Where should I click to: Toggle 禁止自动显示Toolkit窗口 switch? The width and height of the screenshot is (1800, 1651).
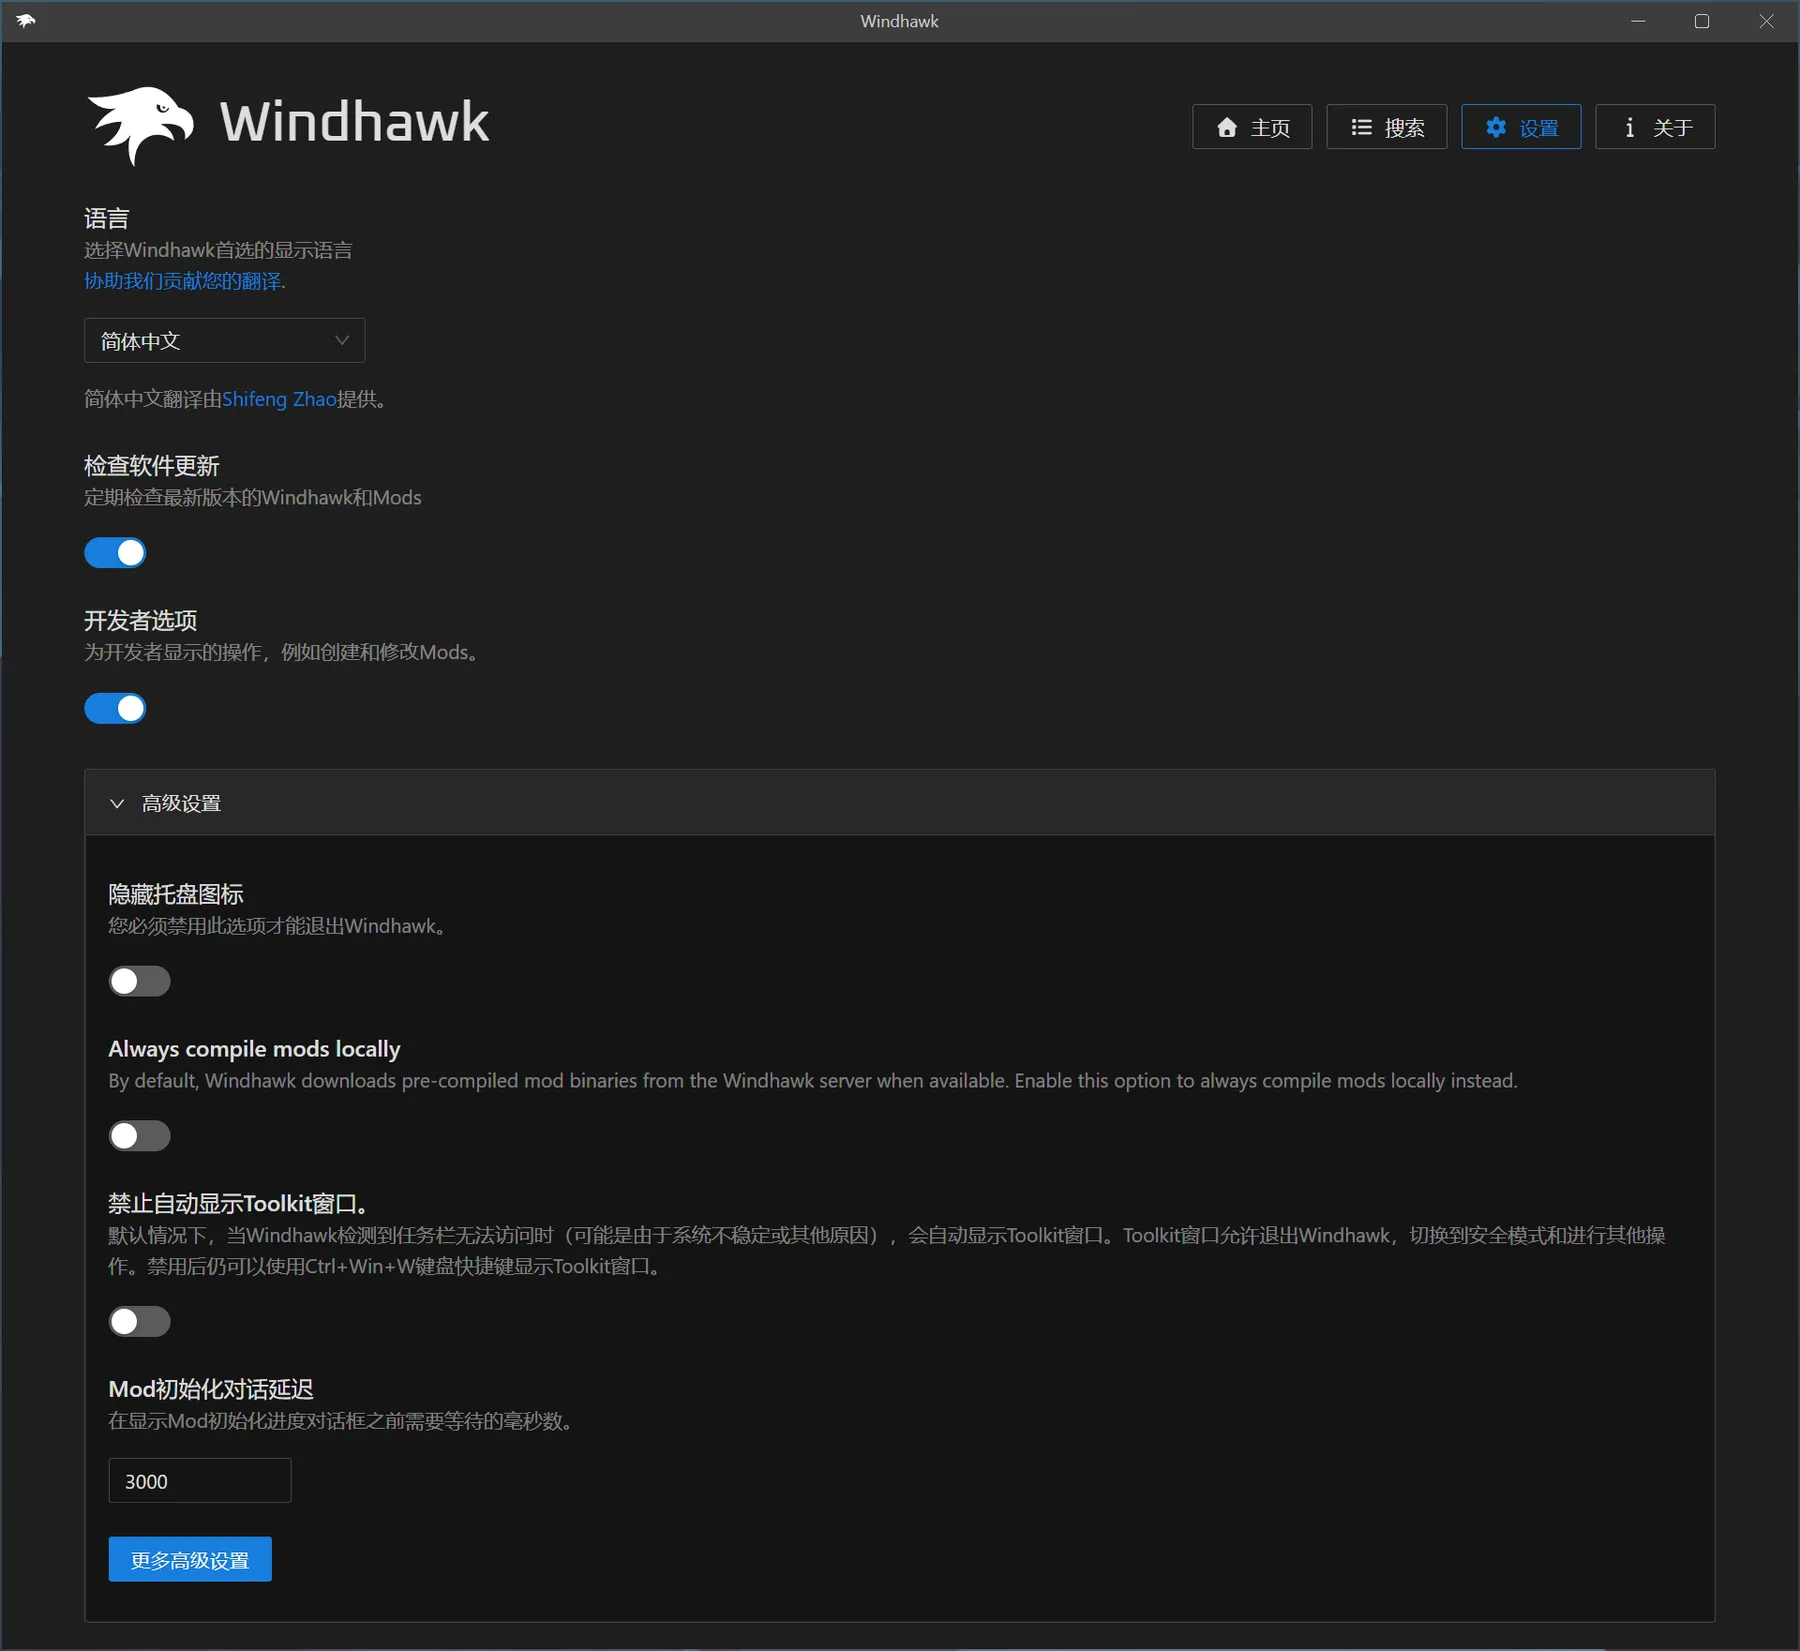139,1321
